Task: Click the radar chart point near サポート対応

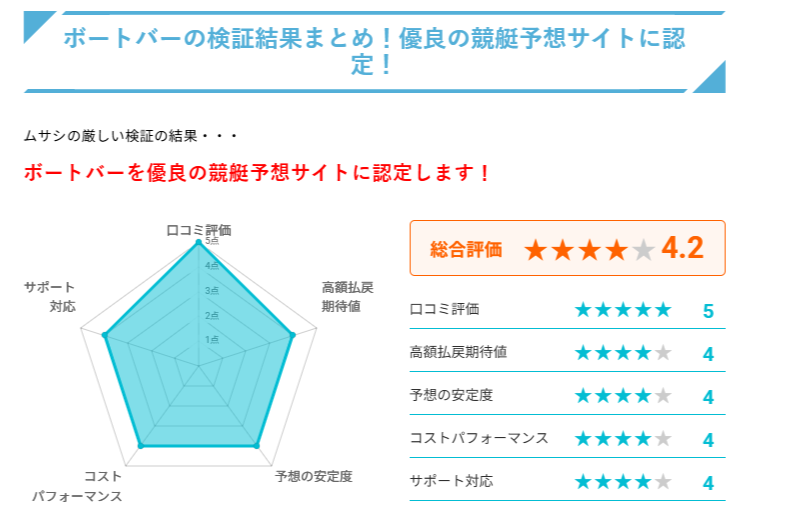Action: click(x=105, y=335)
